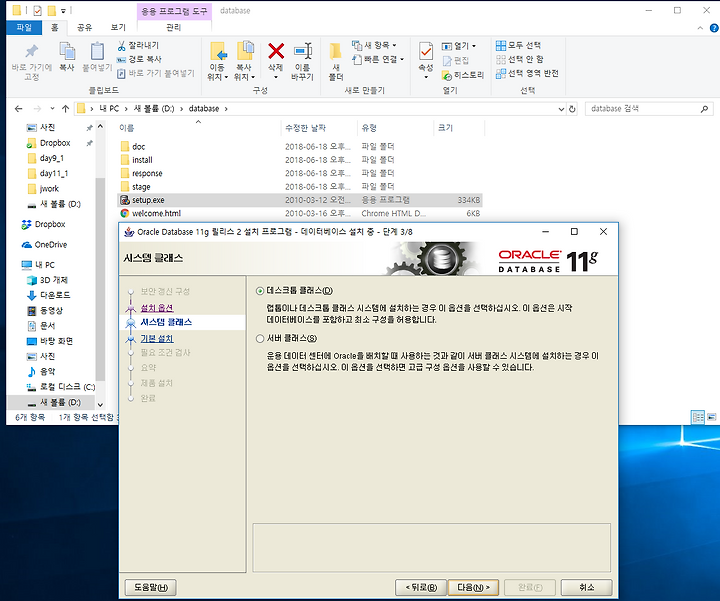Select the Desktop Class (데스크톱 클래스) radio button
This screenshot has width=720, height=601.
pyautogui.click(x=260, y=291)
